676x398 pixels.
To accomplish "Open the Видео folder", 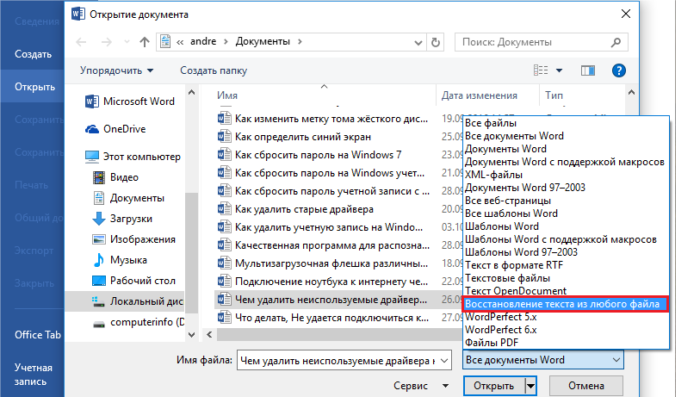I will [x=116, y=177].
